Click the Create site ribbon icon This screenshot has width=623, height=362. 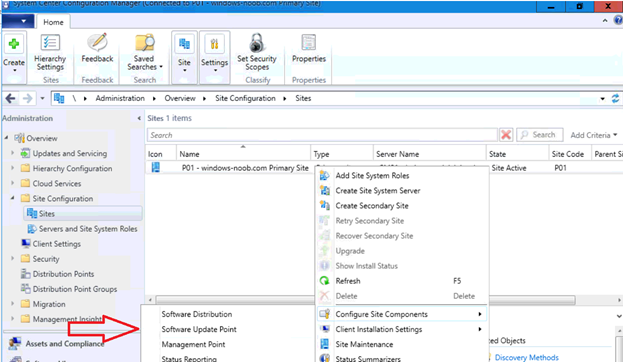(x=14, y=44)
